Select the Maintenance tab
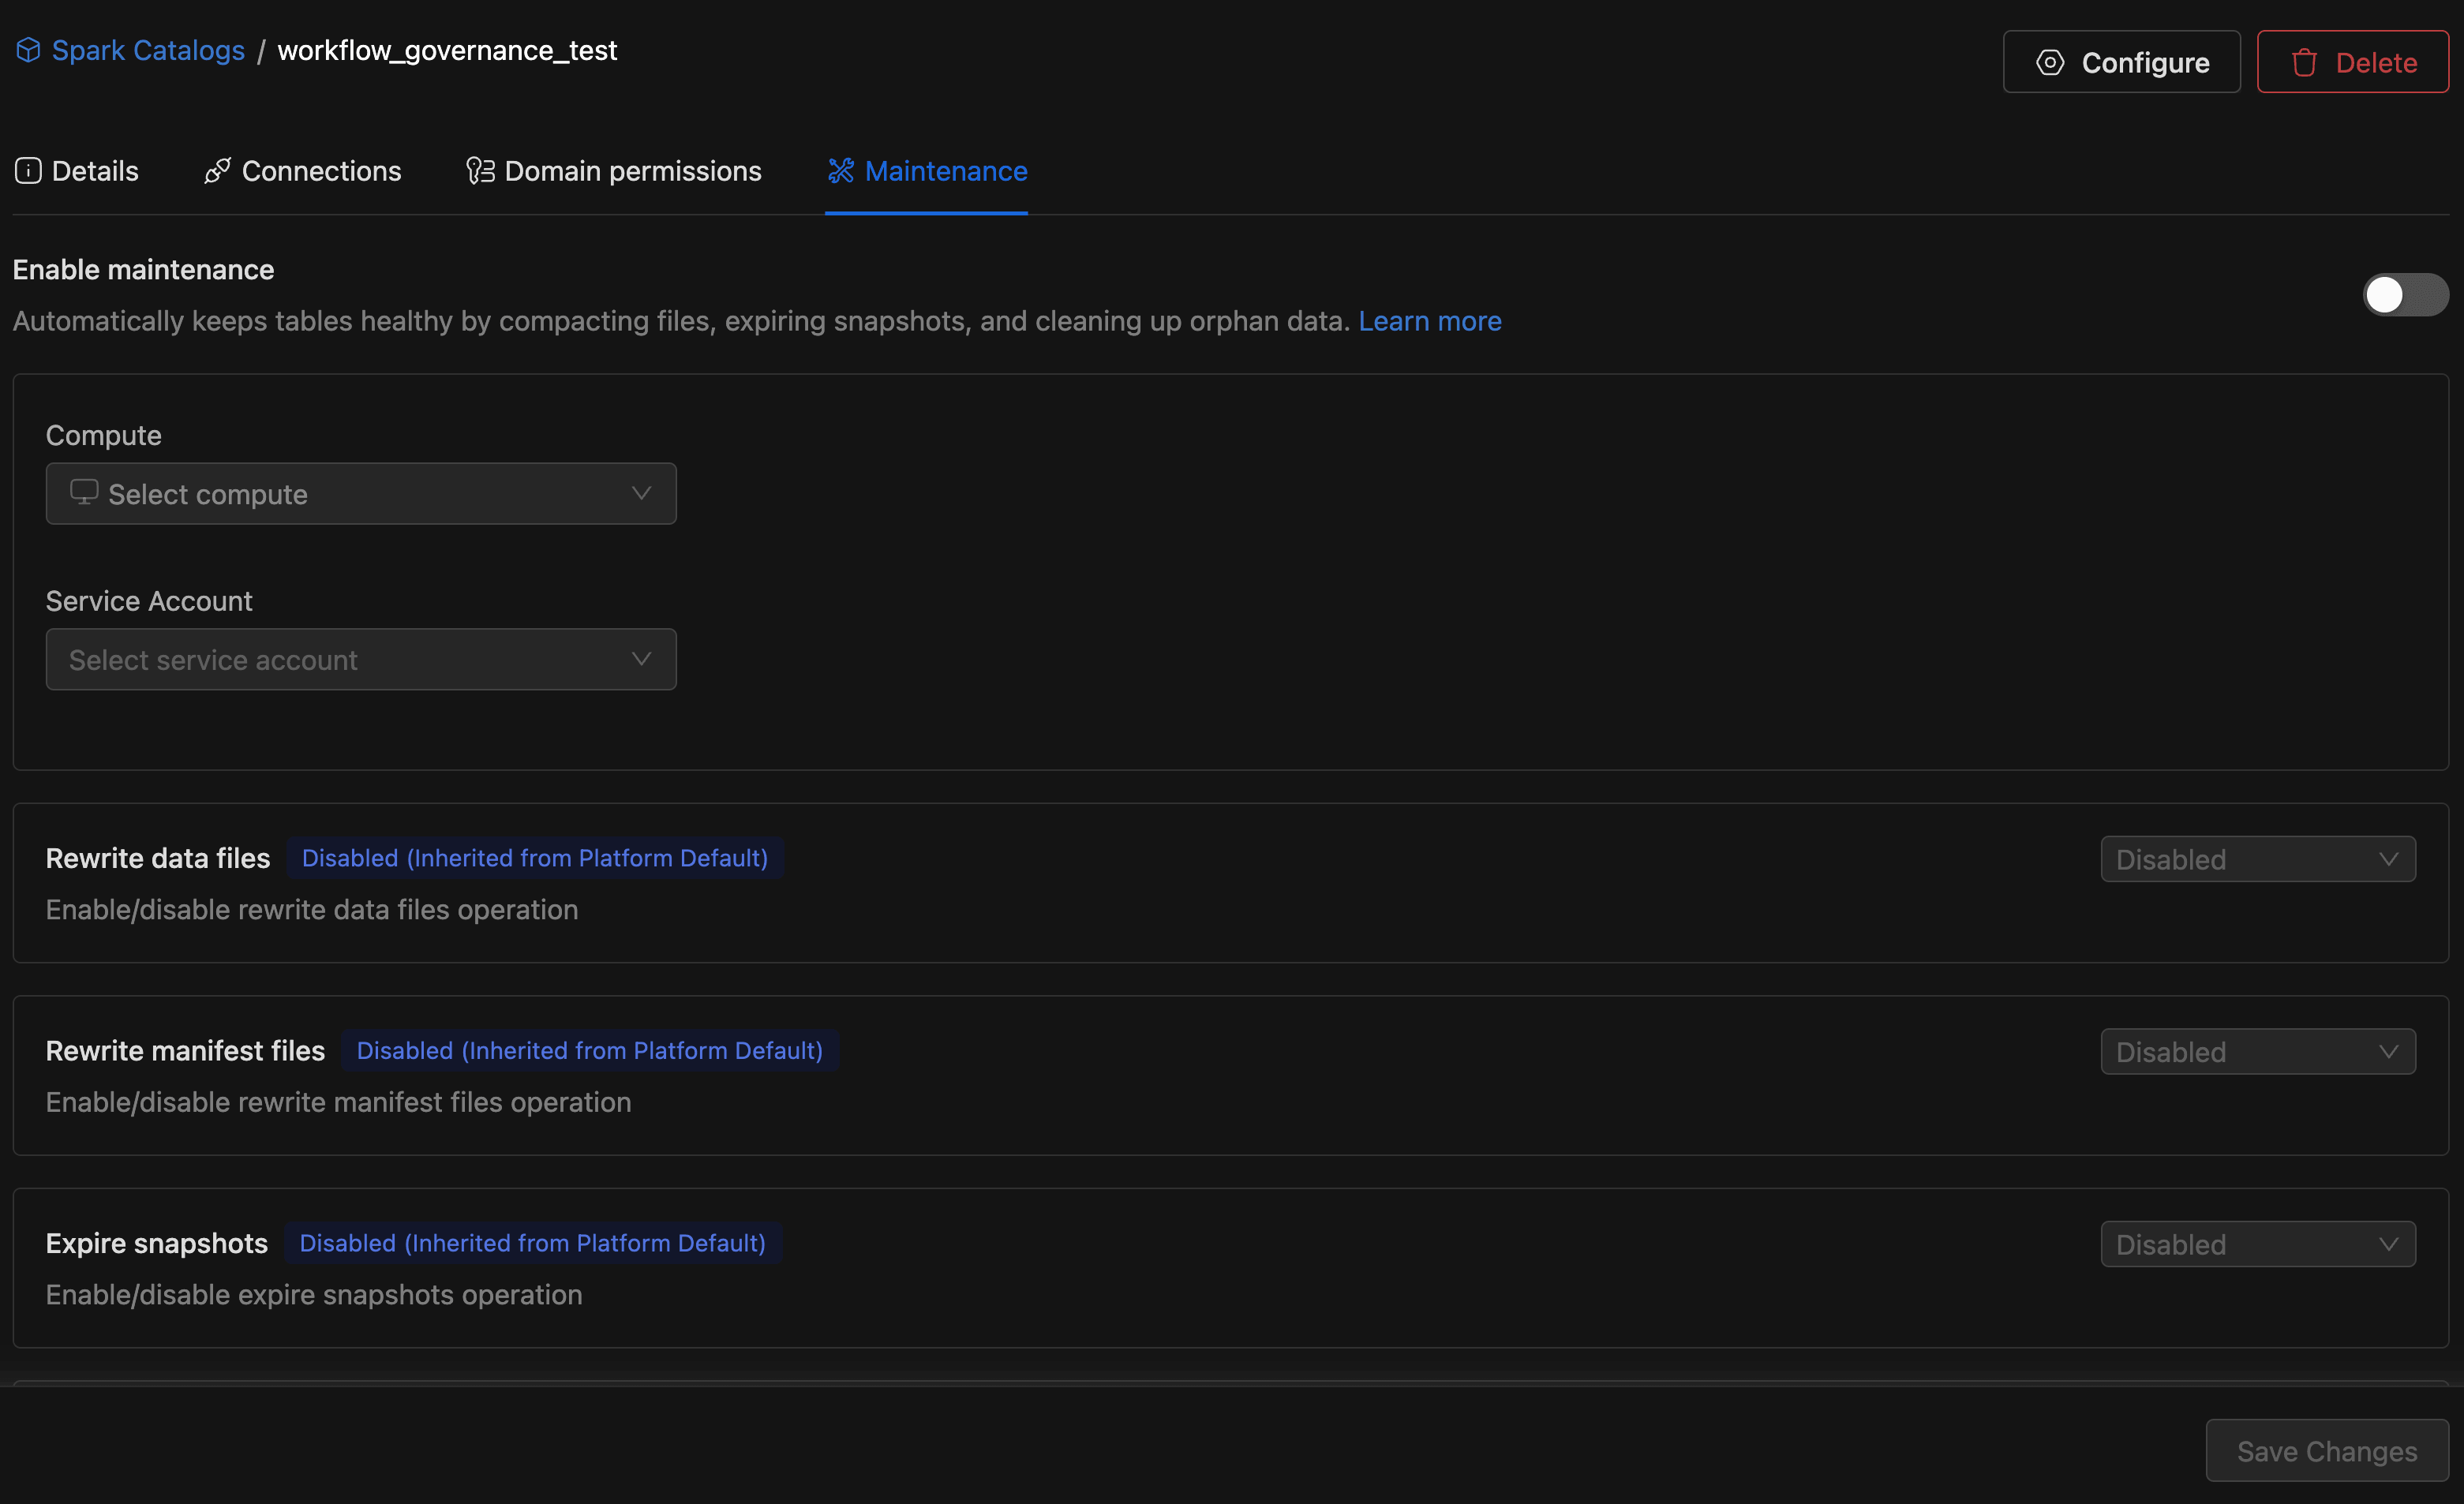 (927, 171)
